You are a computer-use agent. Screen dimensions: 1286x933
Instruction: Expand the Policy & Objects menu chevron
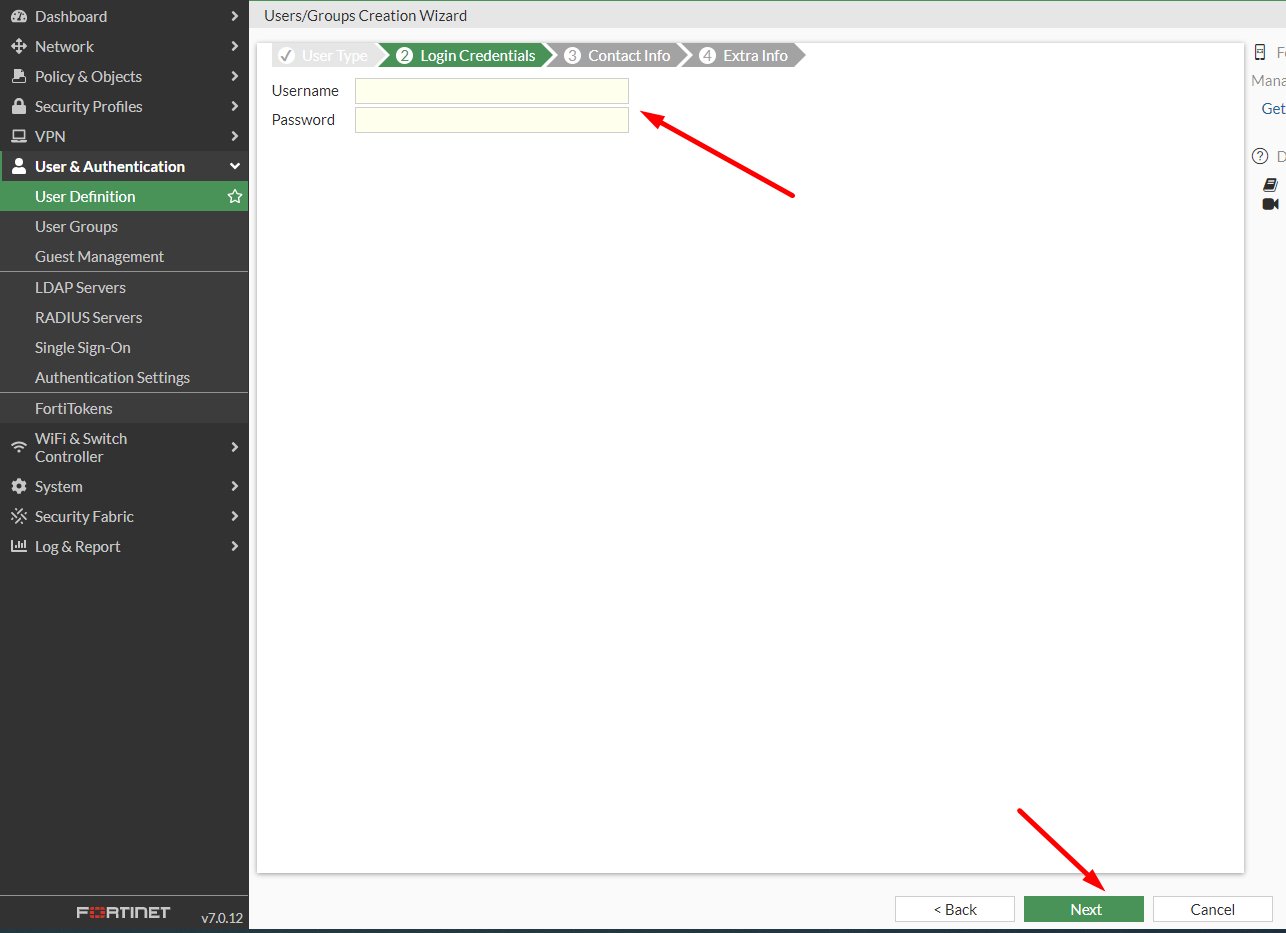coord(234,77)
